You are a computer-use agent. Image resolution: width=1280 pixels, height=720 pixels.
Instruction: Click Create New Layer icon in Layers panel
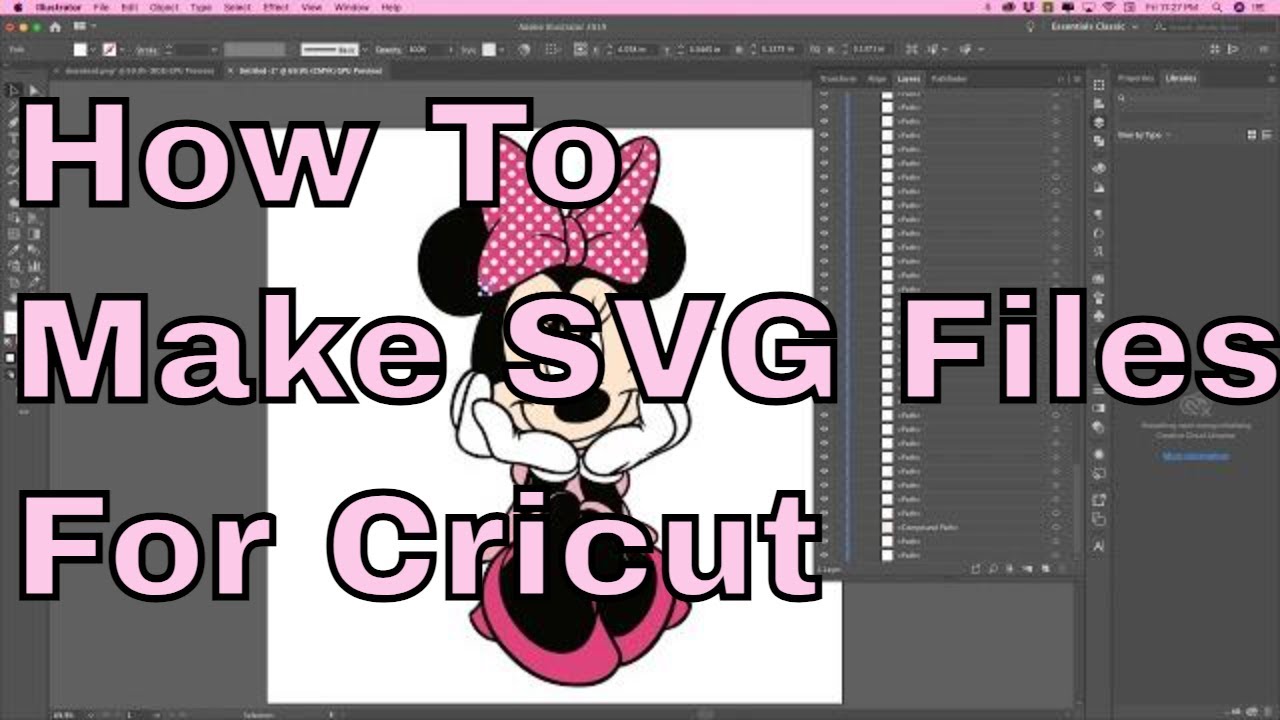(1046, 569)
